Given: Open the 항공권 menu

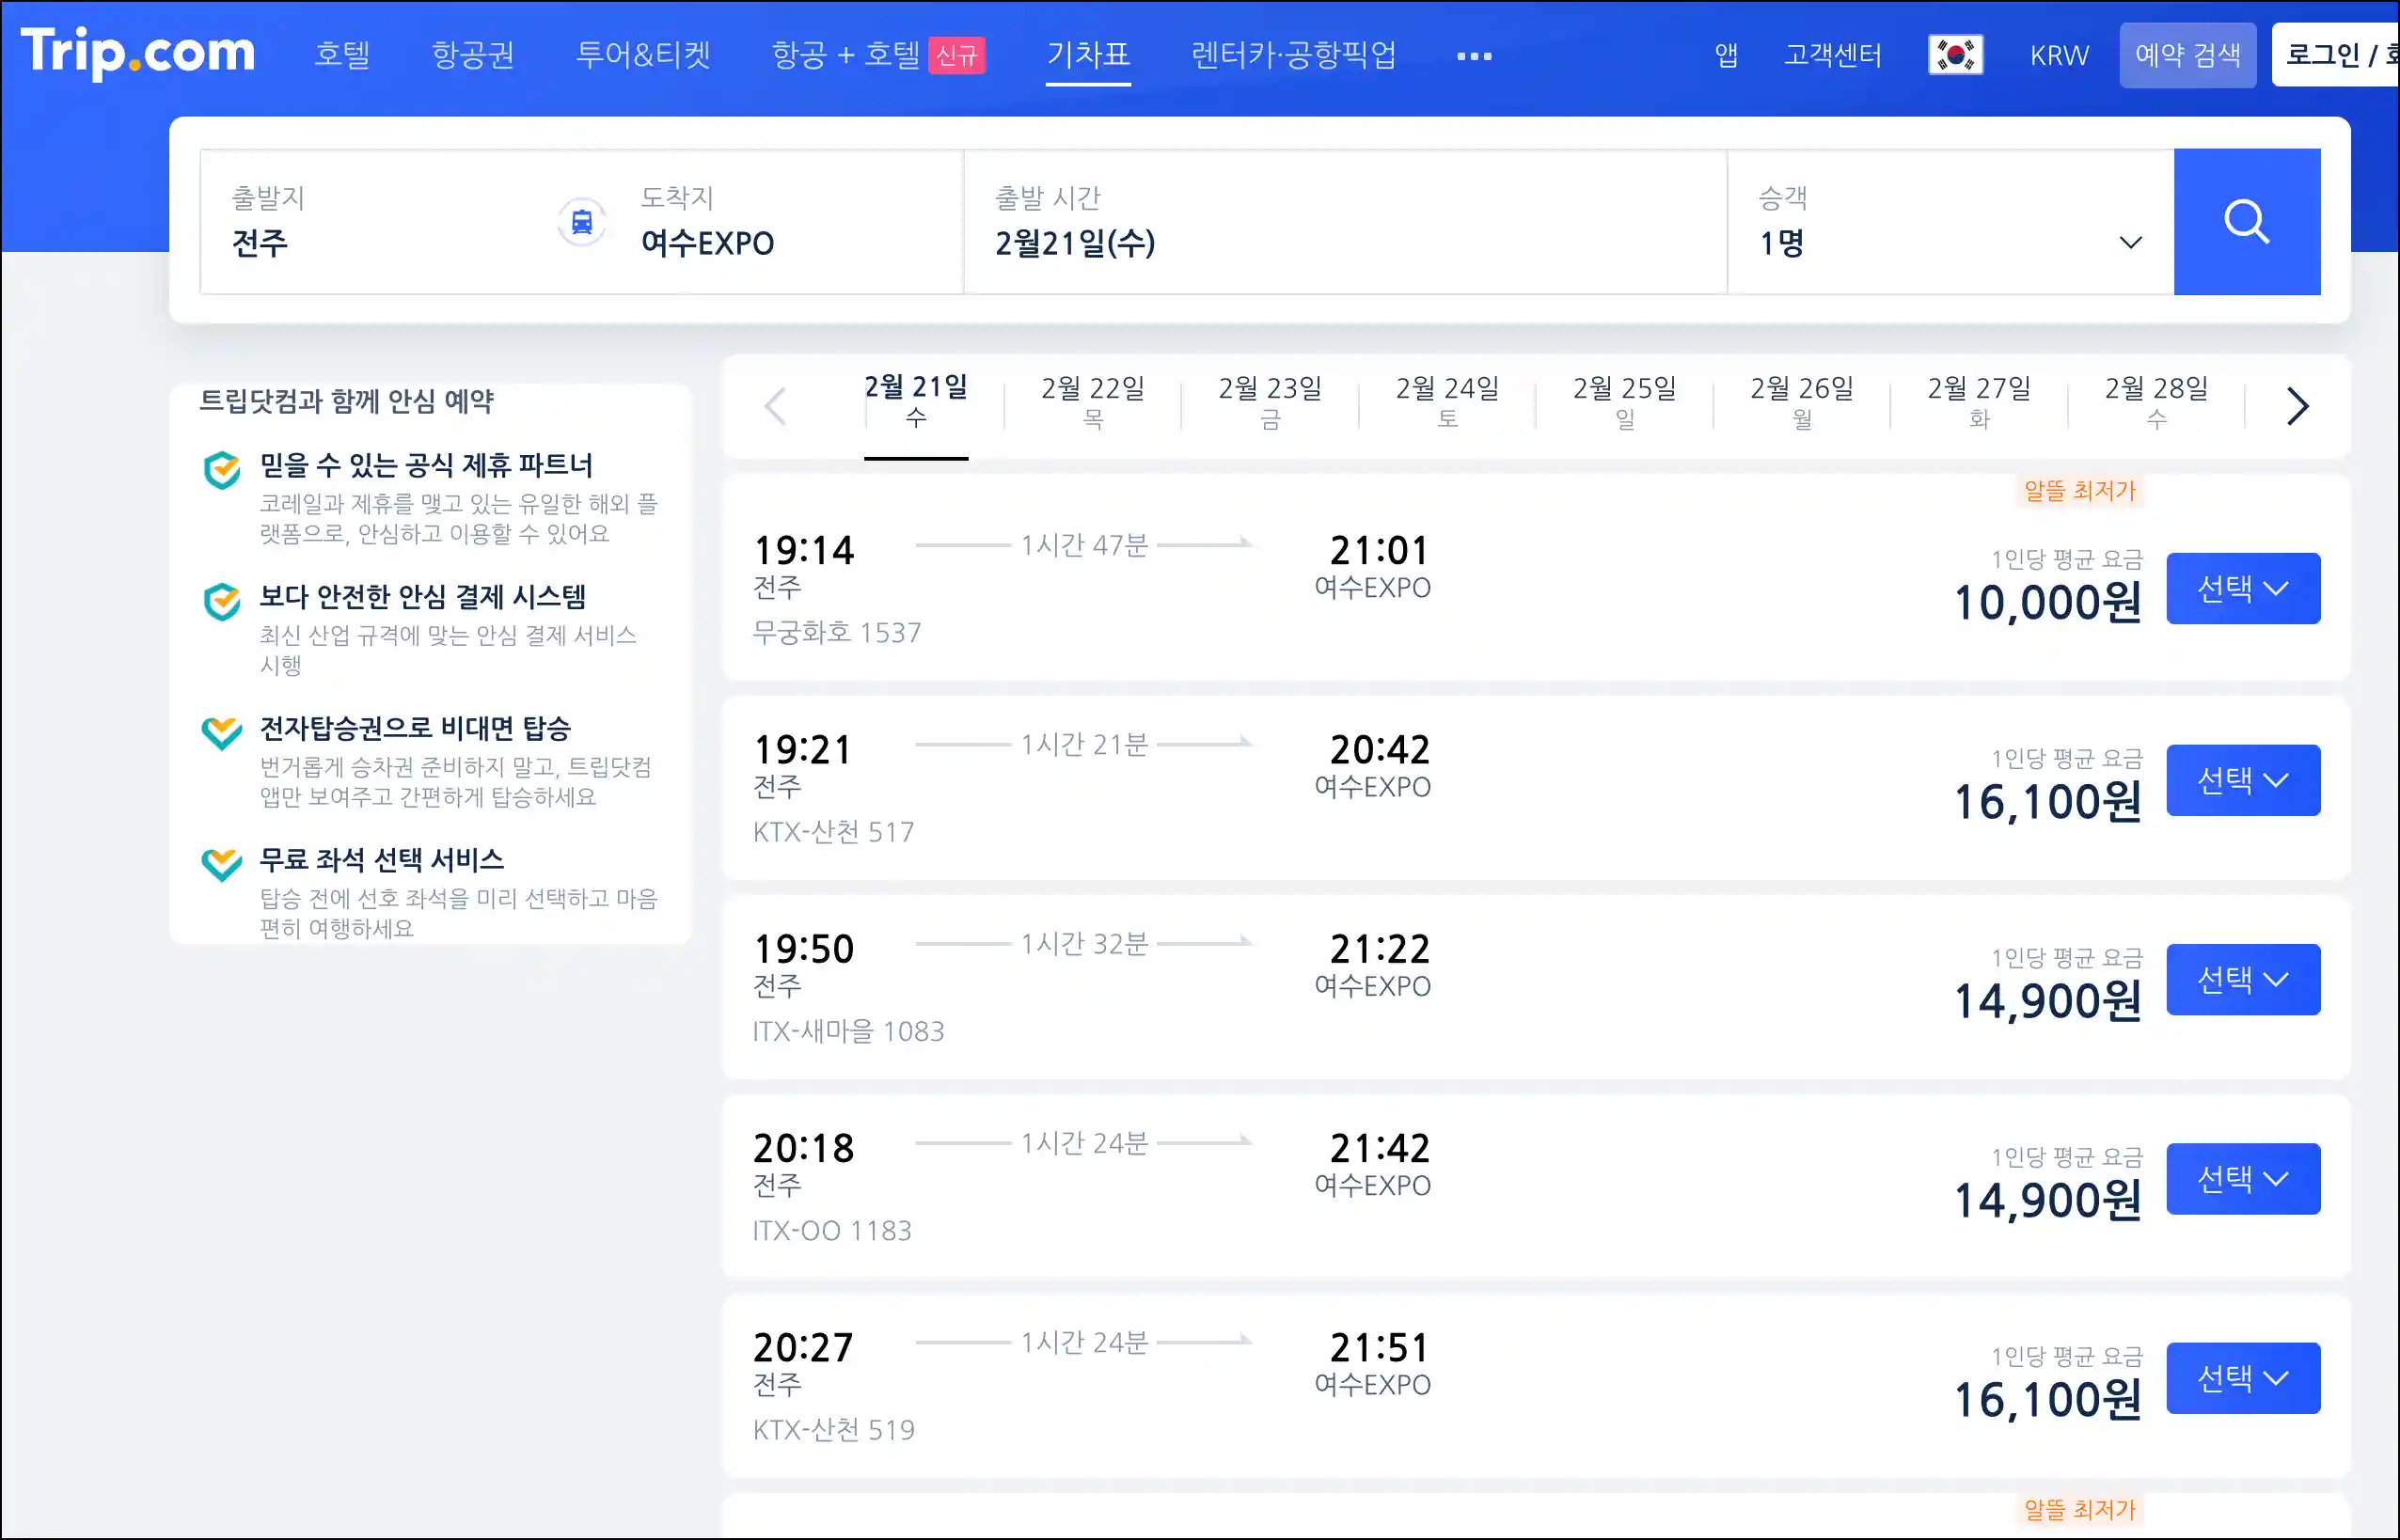Looking at the screenshot, I should coord(473,55).
